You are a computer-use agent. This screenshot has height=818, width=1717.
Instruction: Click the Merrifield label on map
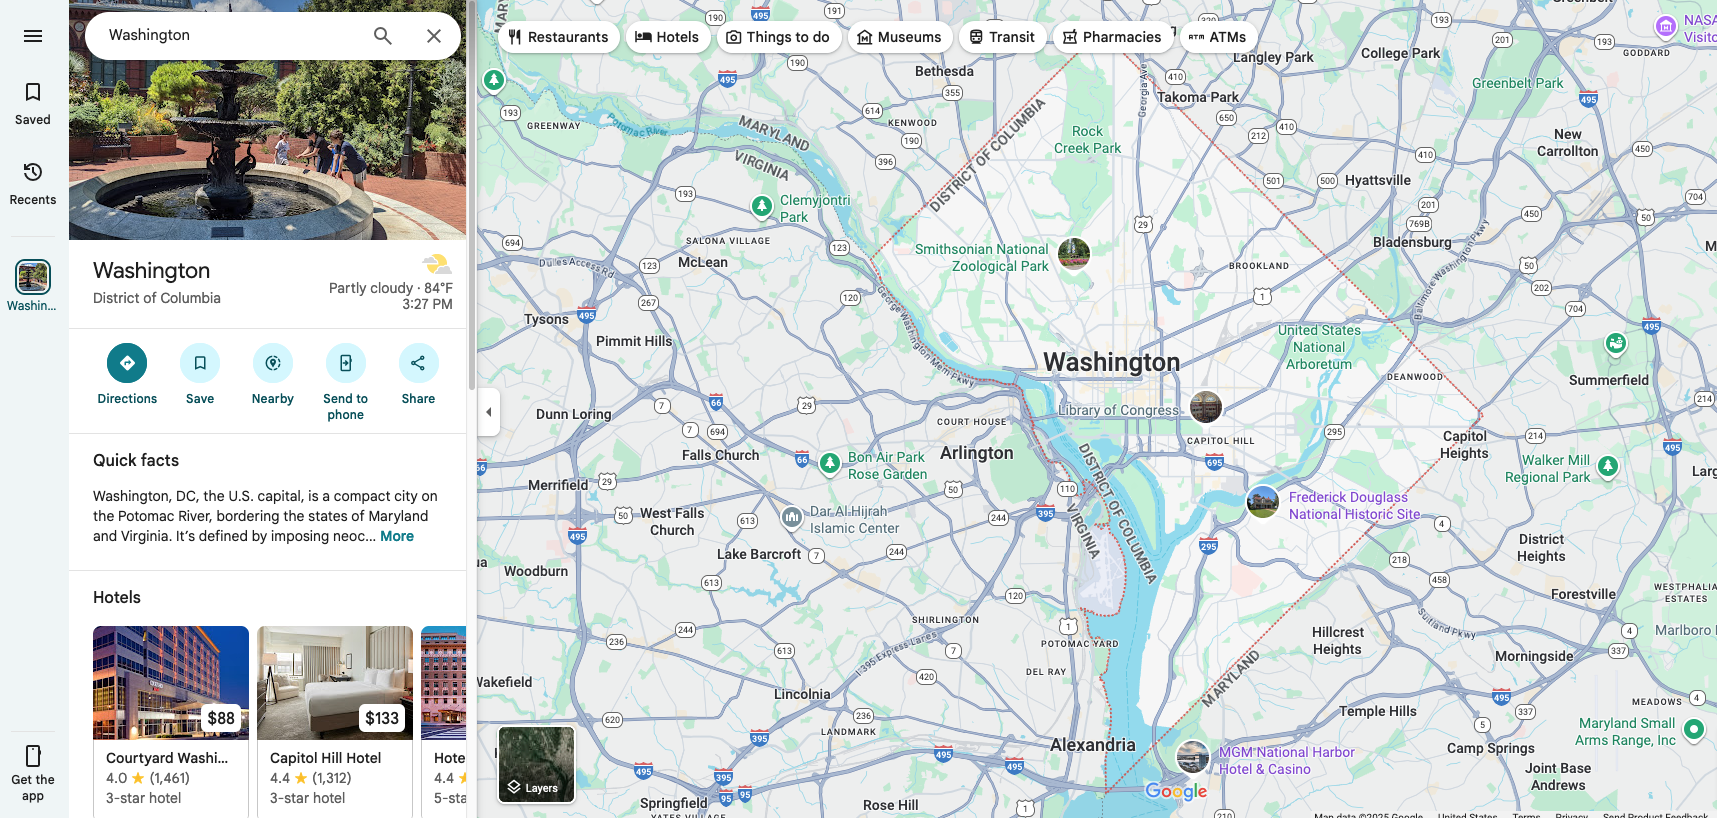558,485
